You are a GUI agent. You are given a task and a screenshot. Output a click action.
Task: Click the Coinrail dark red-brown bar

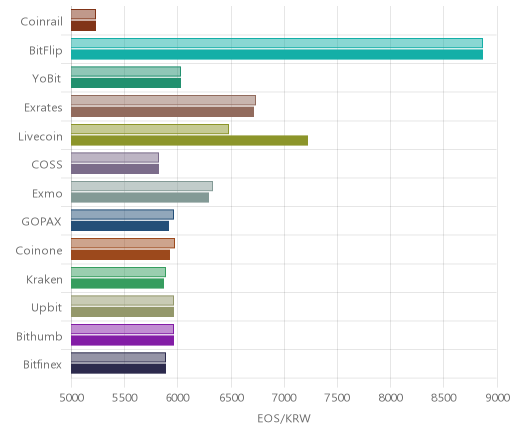click(83, 26)
